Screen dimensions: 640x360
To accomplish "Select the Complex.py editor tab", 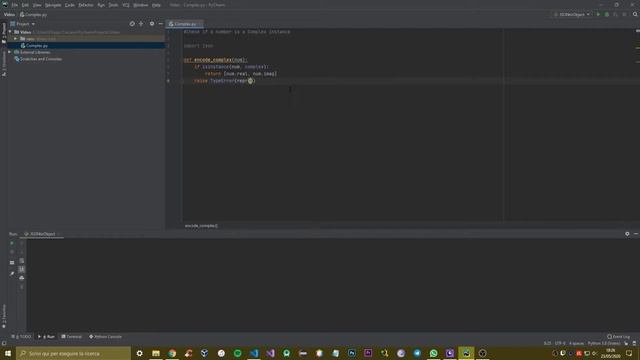I will (183, 24).
